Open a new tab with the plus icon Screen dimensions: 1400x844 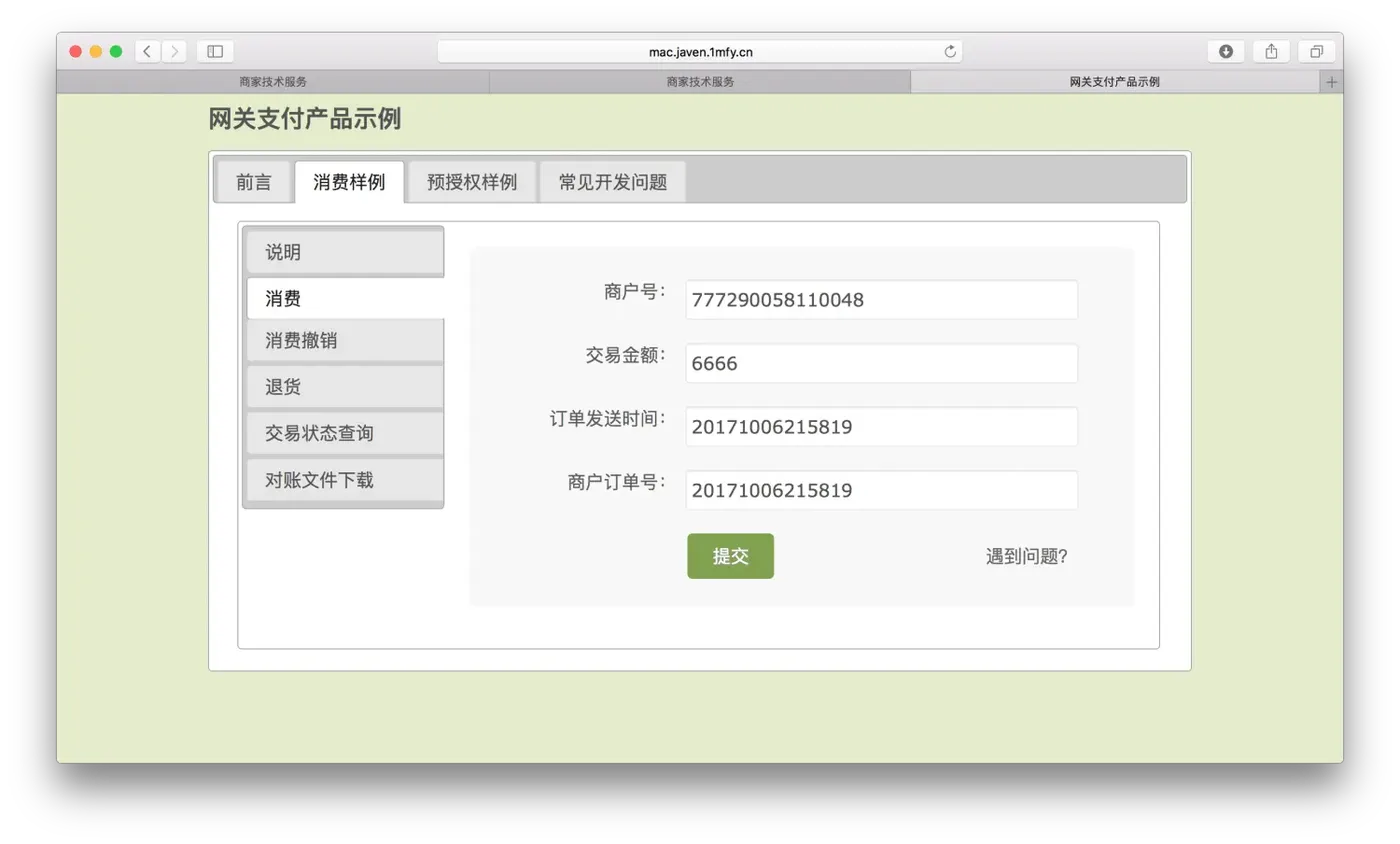click(1333, 82)
